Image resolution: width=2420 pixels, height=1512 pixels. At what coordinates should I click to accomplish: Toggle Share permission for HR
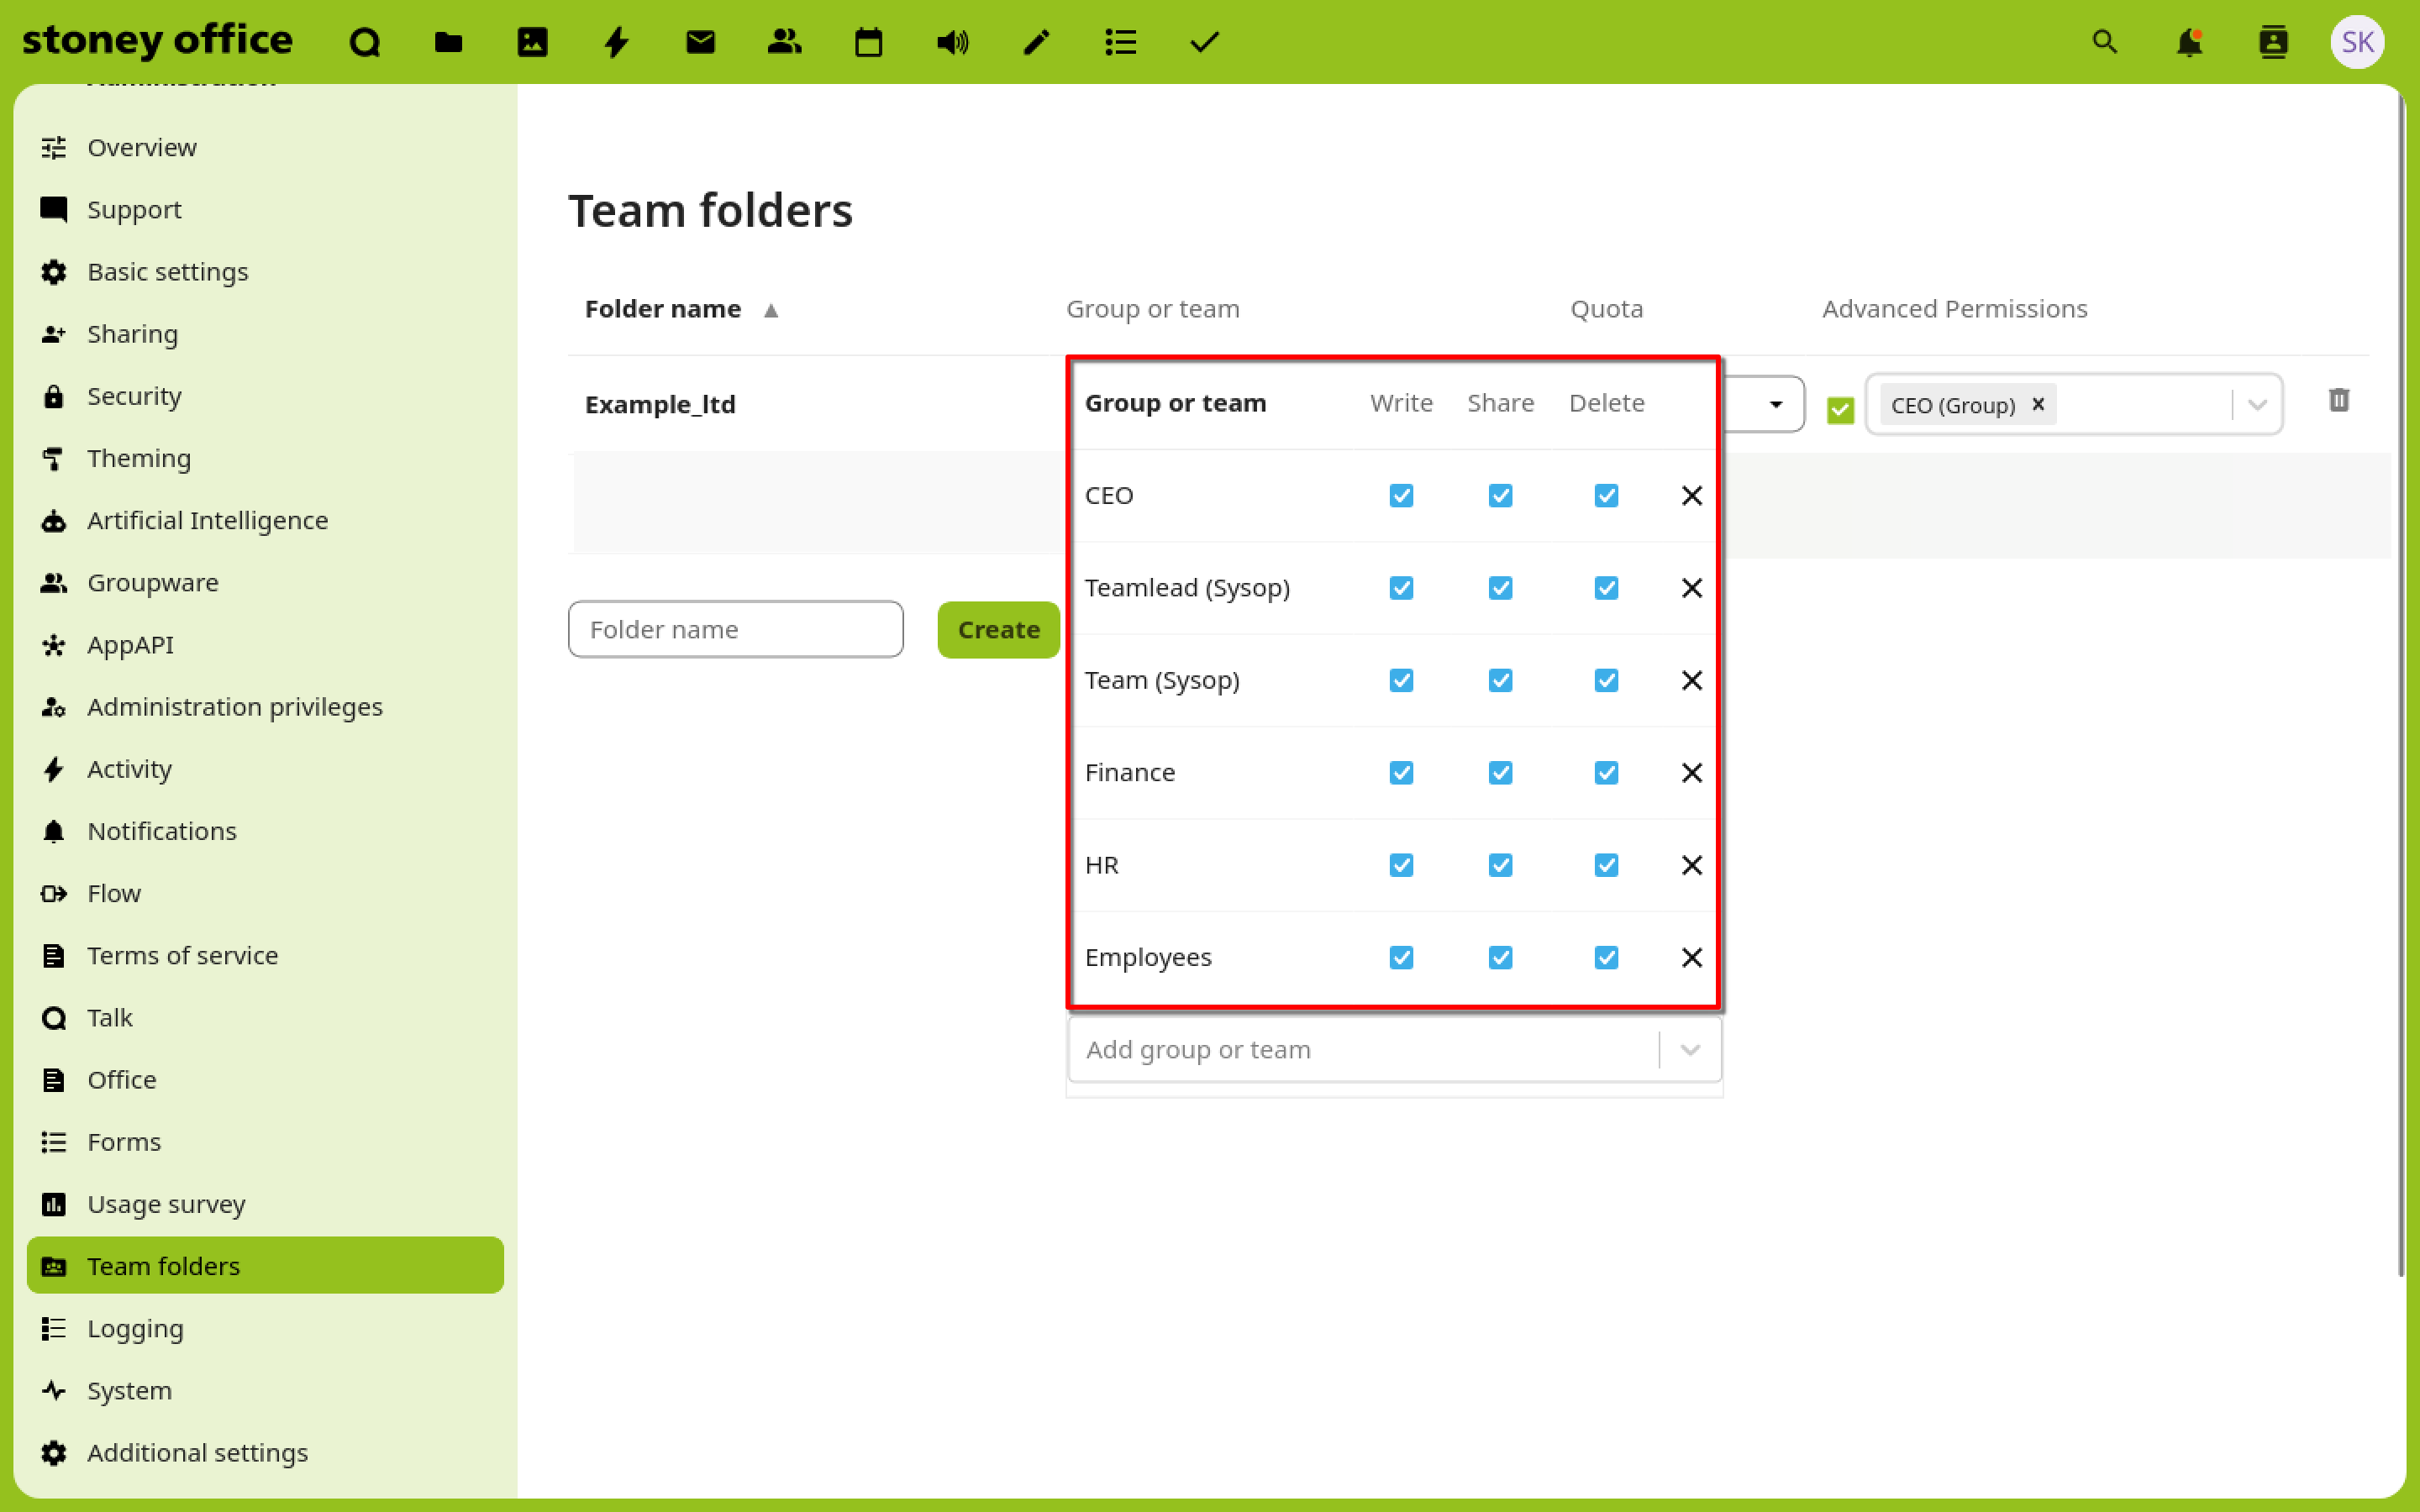pos(1500,865)
